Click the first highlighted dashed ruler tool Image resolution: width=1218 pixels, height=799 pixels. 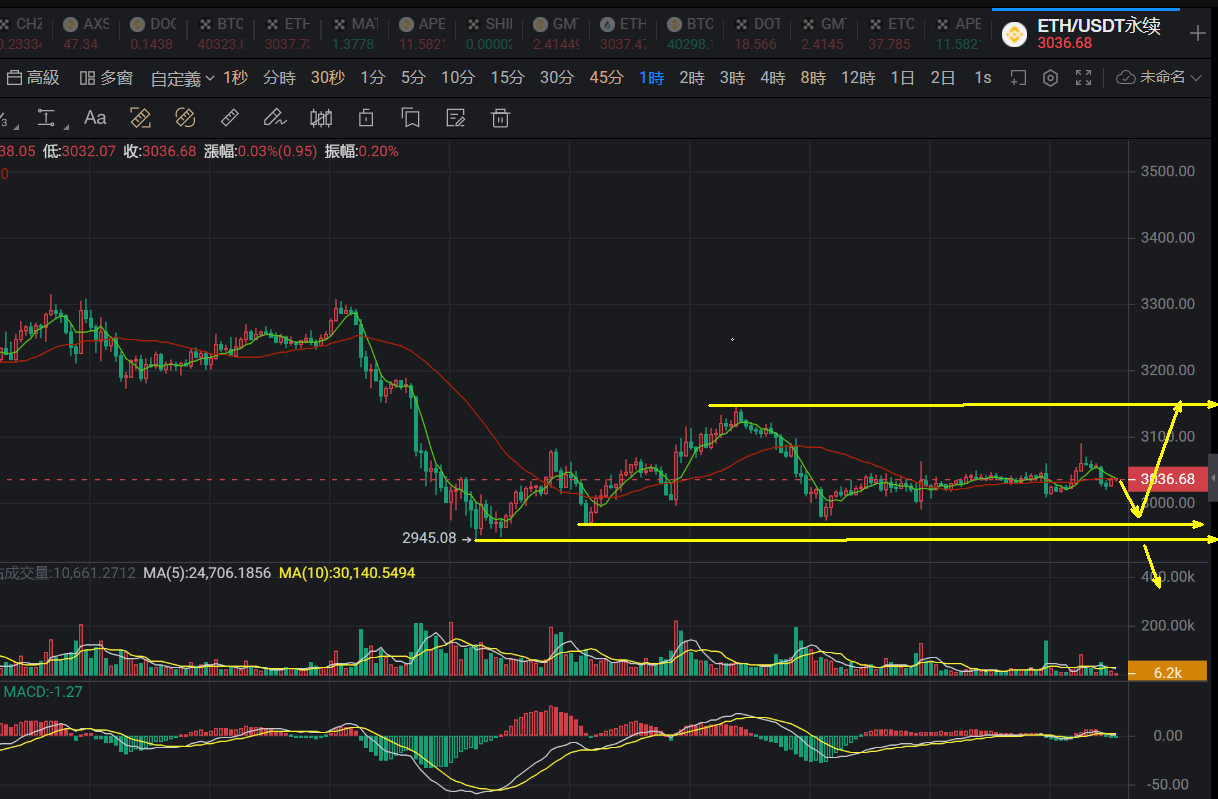[140, 118]
